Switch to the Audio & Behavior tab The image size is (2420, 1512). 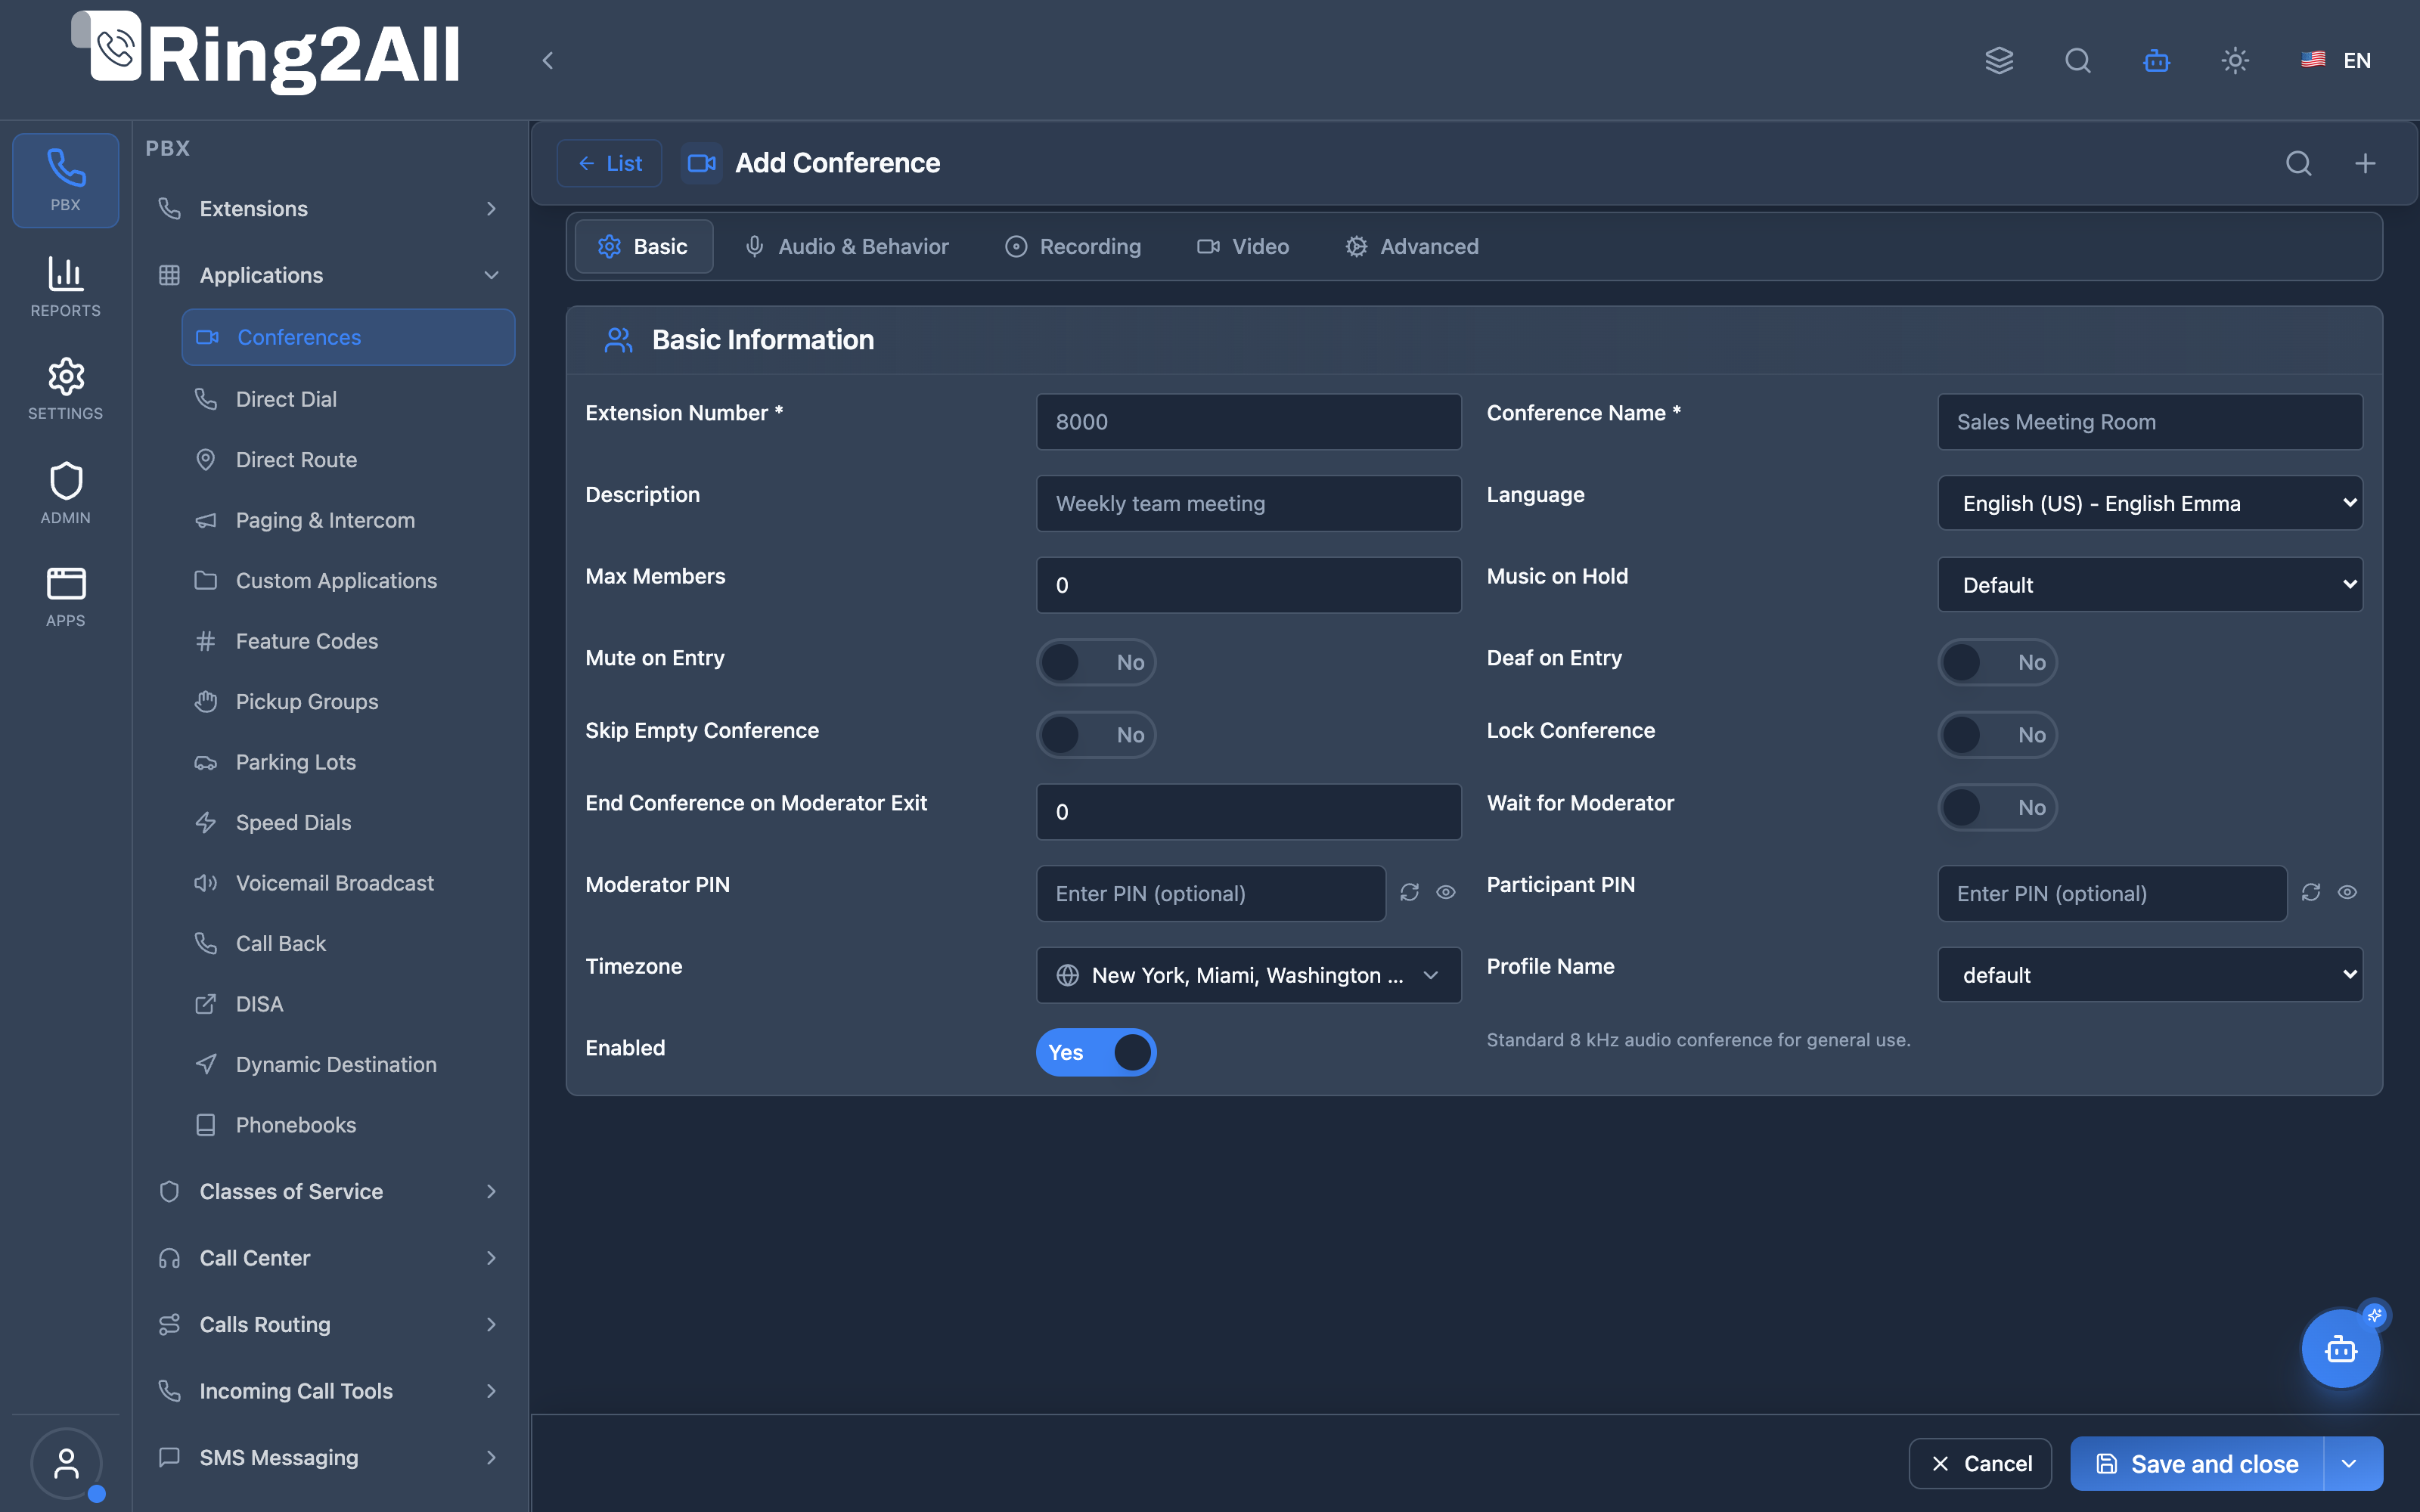[846, 246]
